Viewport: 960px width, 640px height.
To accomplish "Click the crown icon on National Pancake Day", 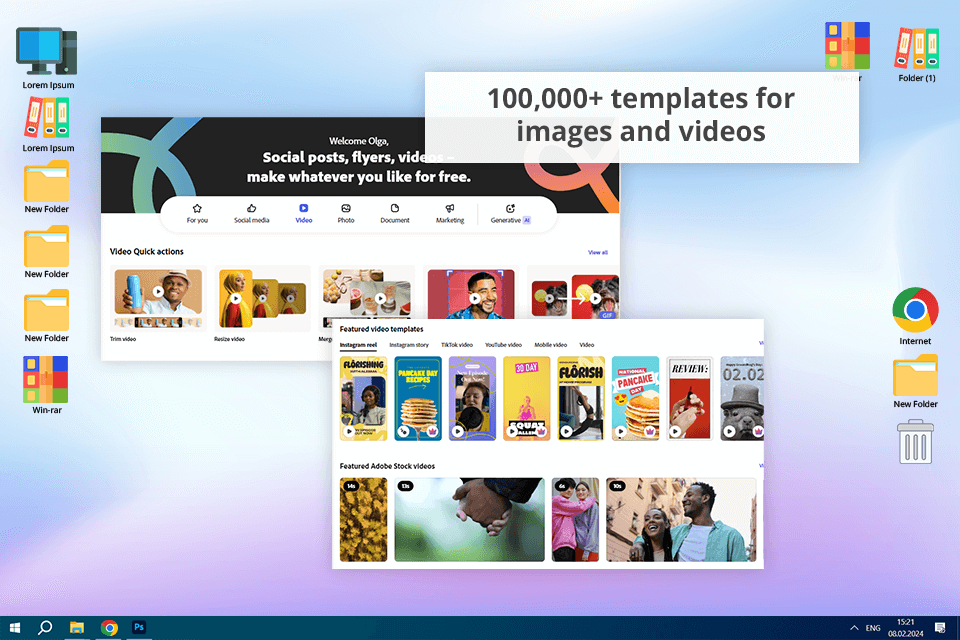I will (650, 431).
